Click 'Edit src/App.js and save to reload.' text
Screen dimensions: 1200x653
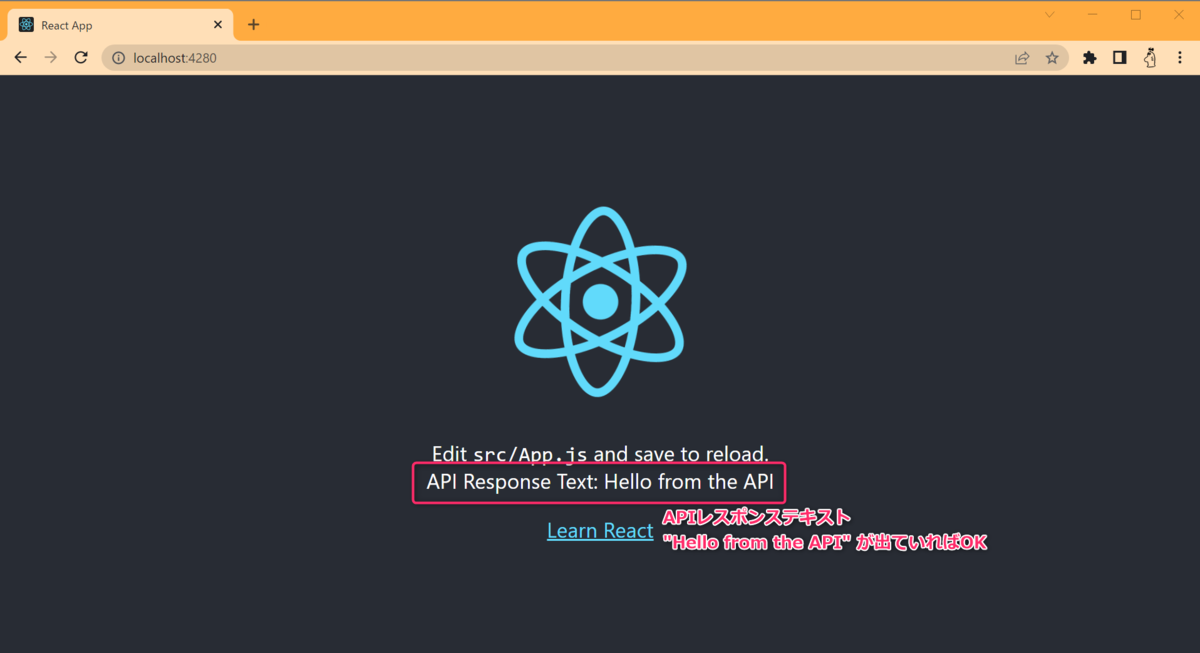(x=600, y=454)
